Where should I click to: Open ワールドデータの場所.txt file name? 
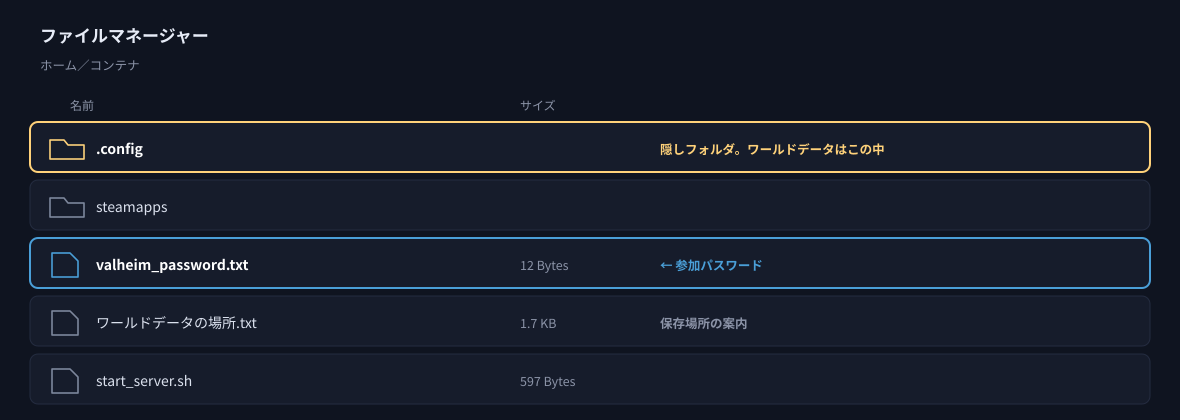[x=177, y=323]
